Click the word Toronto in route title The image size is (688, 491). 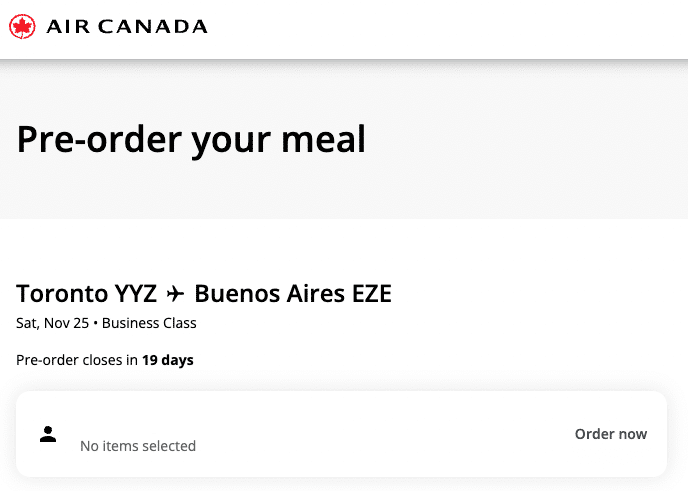[62, 294]
